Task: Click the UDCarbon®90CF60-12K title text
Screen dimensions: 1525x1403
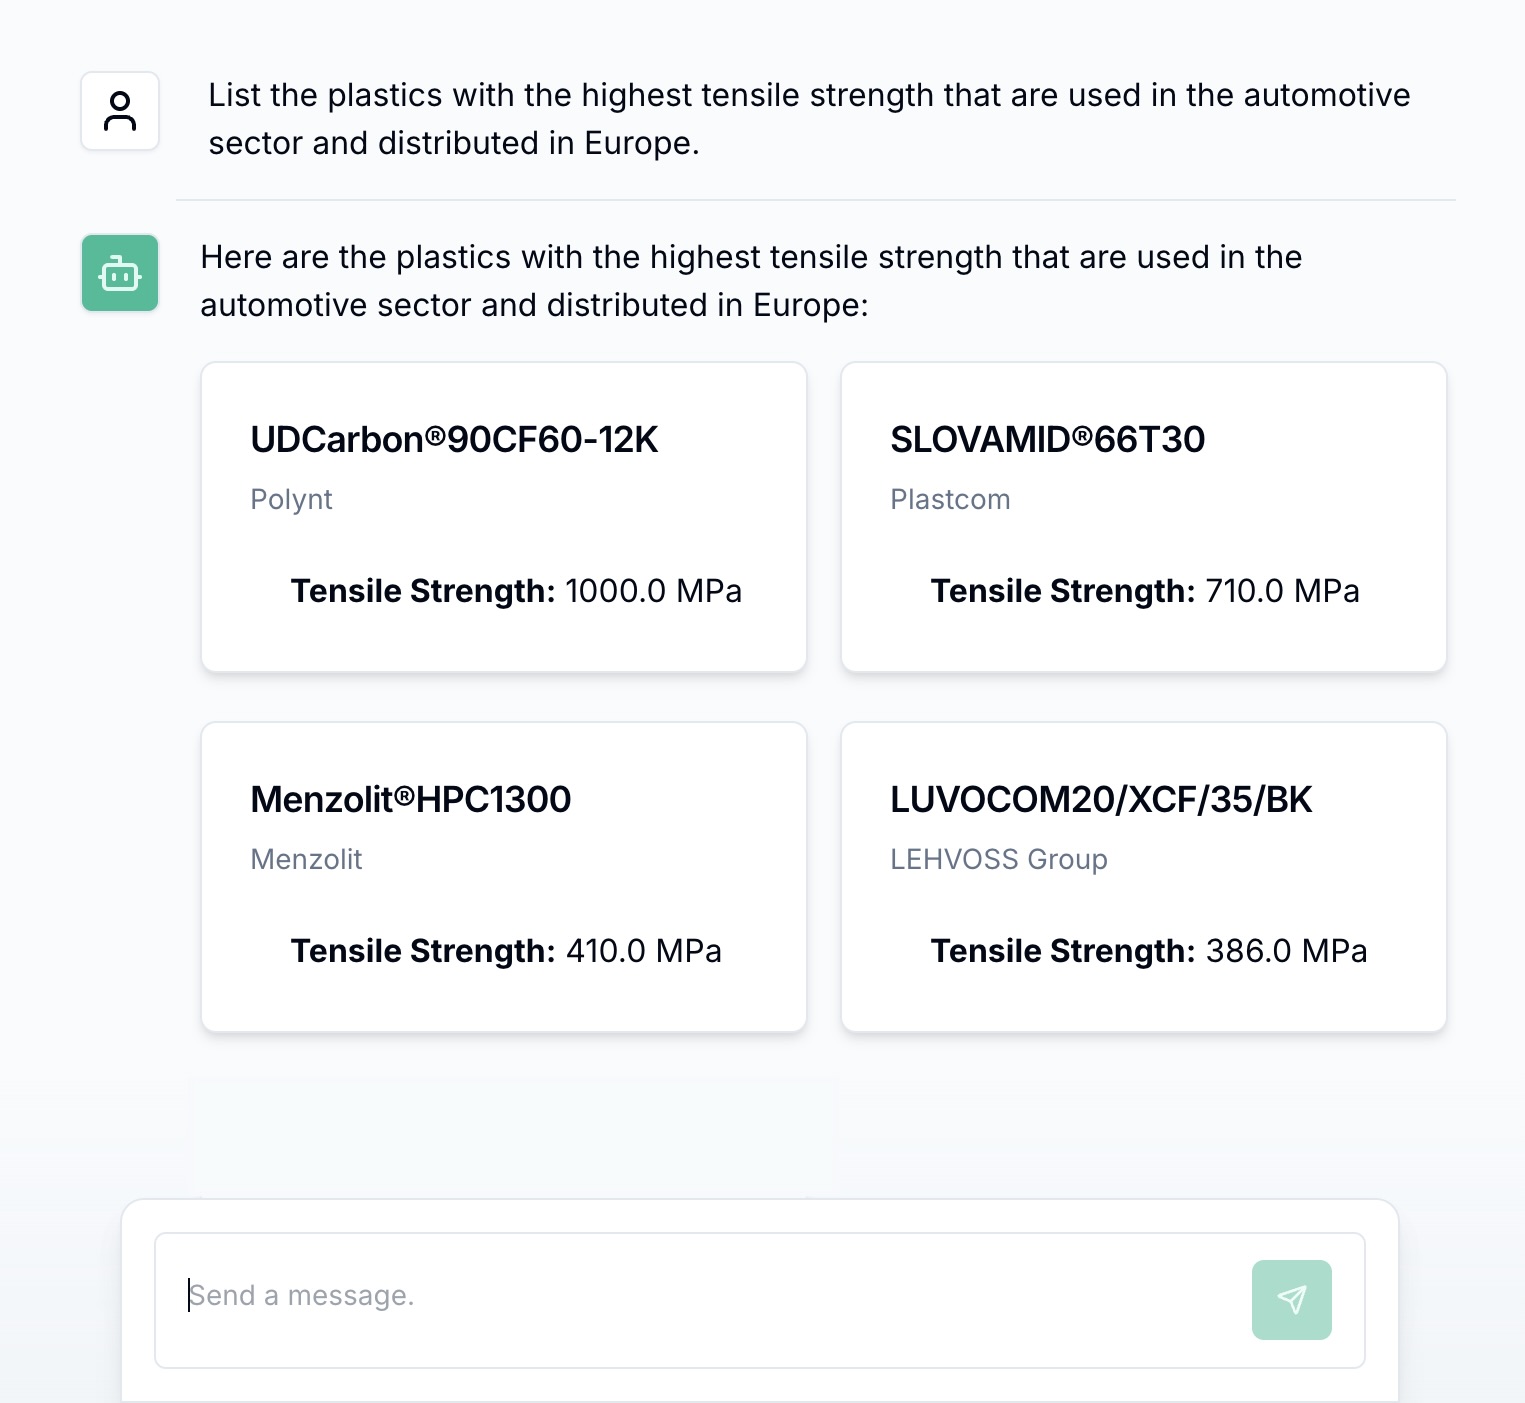Action: [454, 438]
